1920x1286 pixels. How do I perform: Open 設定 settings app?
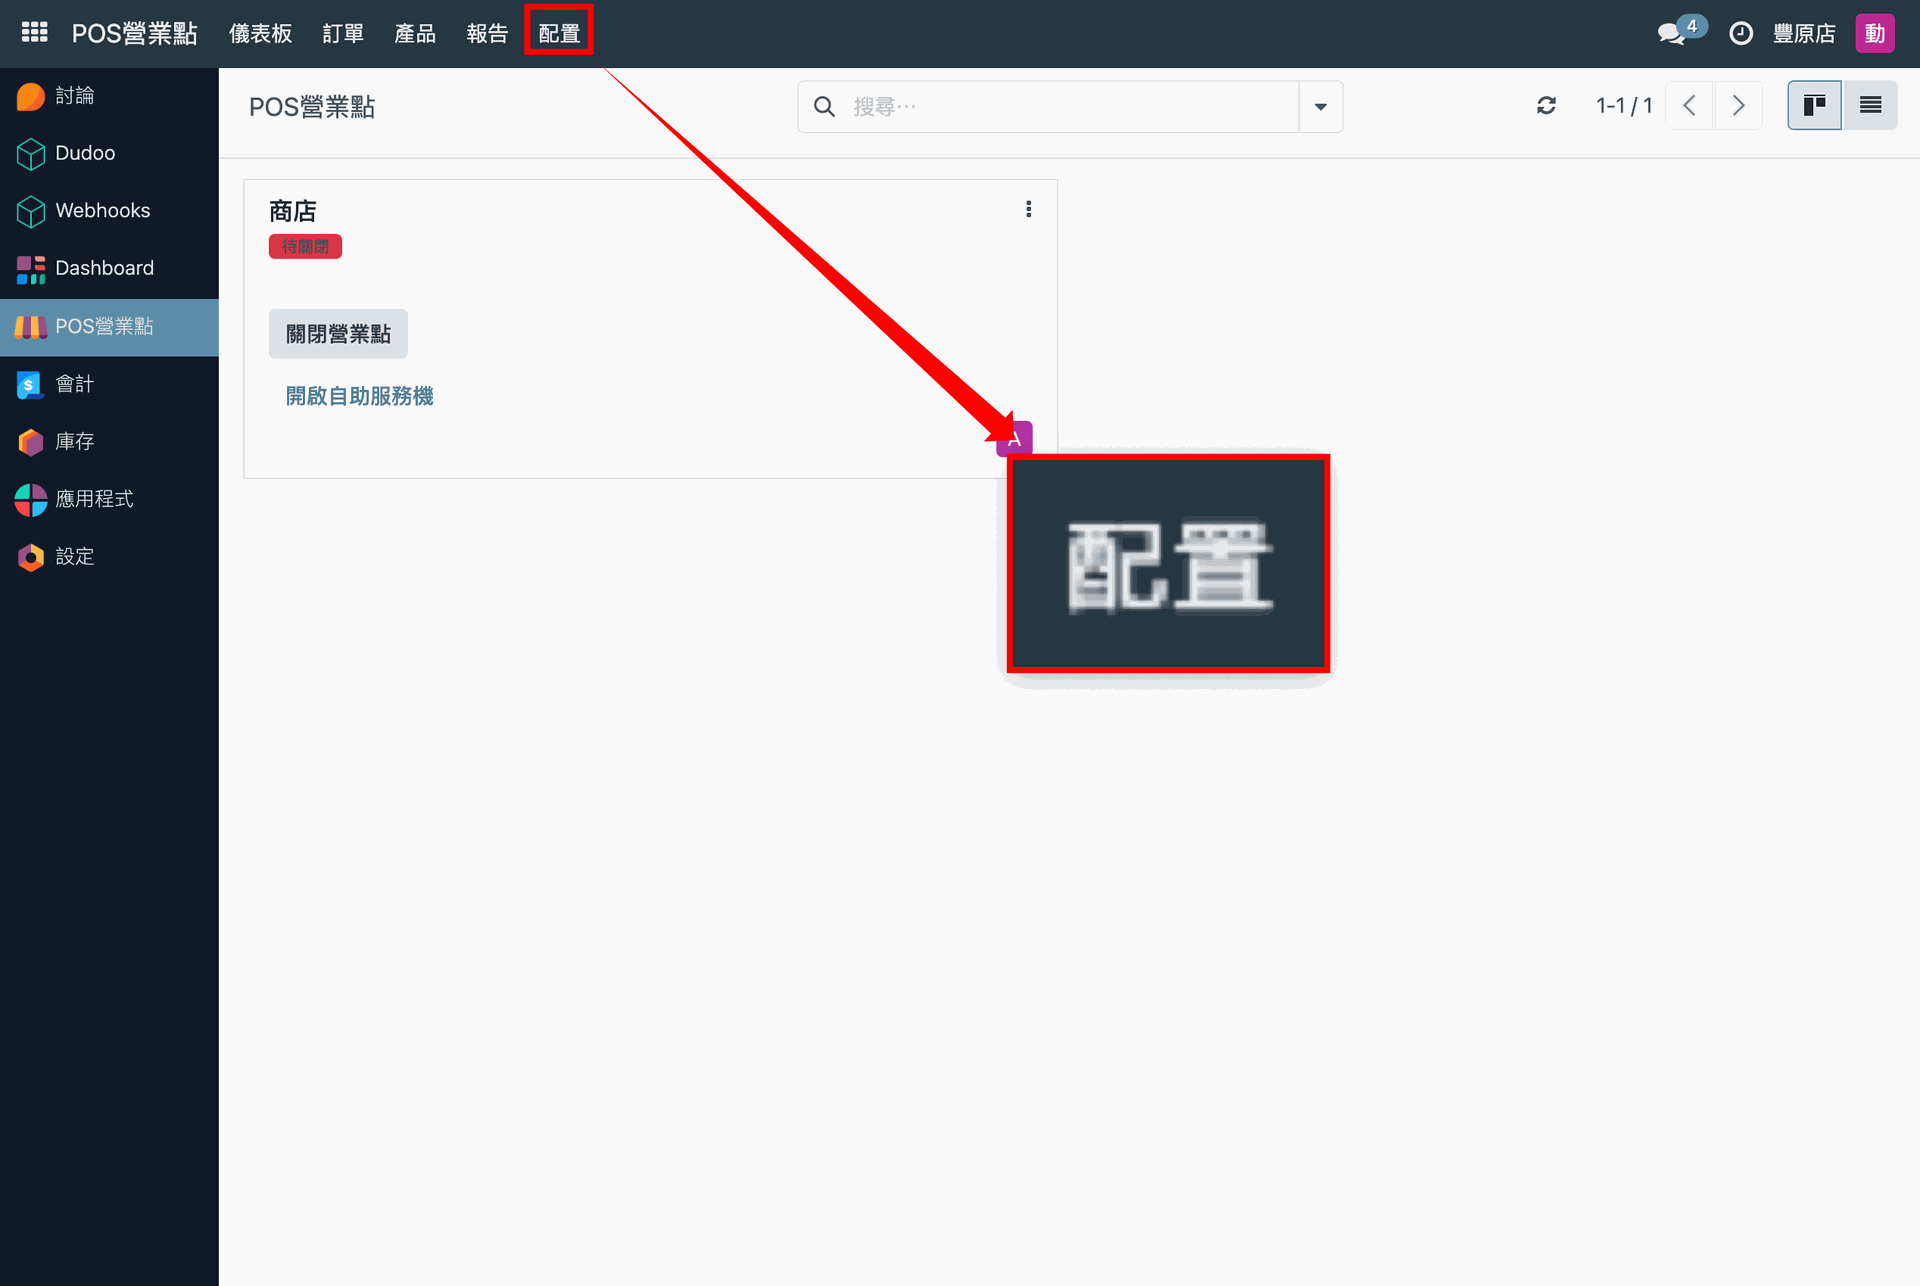tap(109, 557)
